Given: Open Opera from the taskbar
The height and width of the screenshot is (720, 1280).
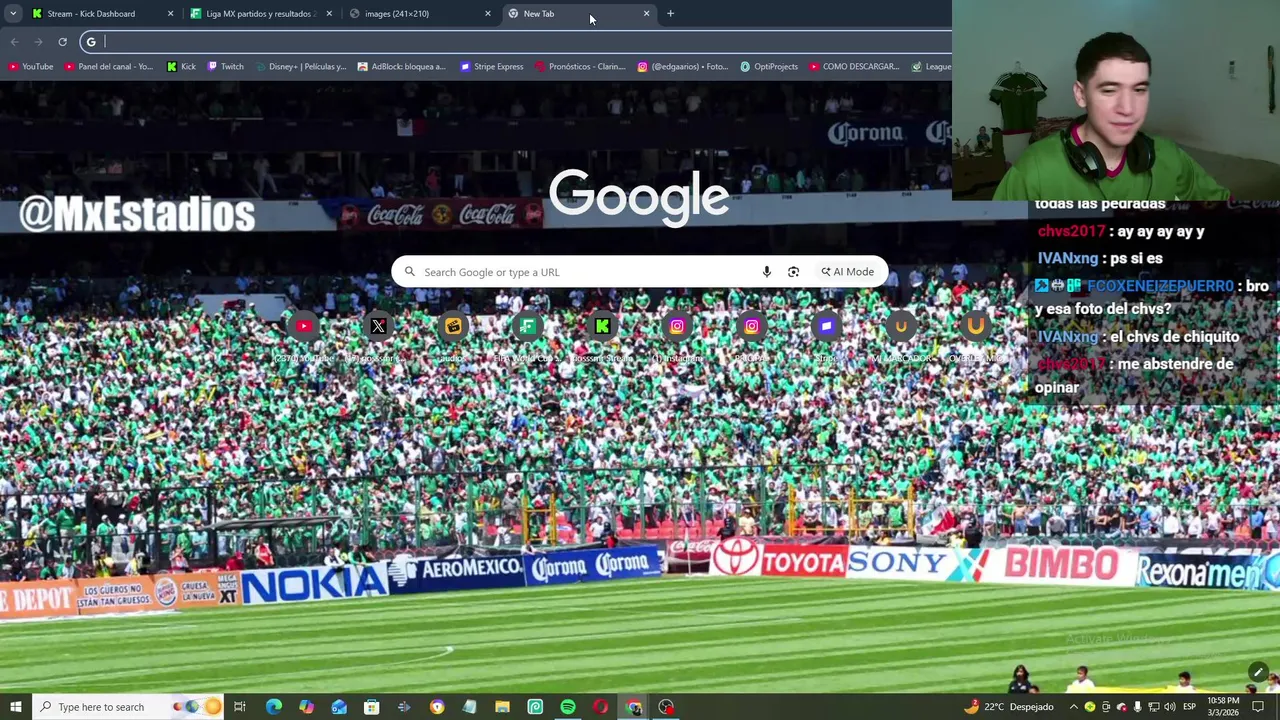Looking at the screenshot, I should point(600,707).
